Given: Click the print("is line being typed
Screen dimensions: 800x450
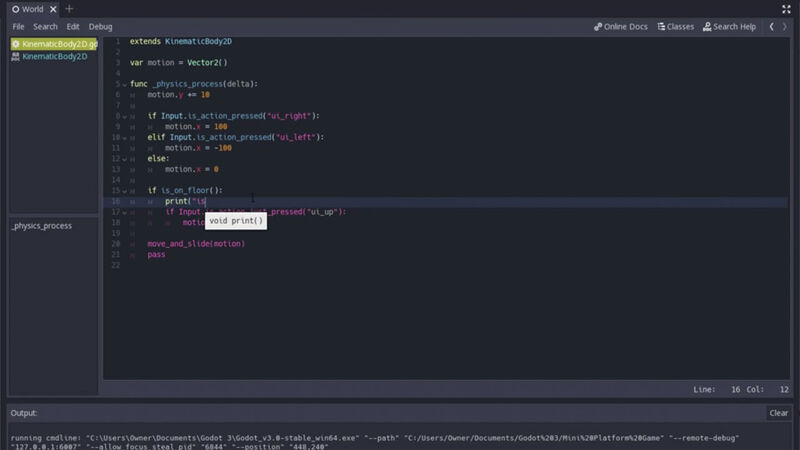Looking at the screenshot, I should click(185, 202).
